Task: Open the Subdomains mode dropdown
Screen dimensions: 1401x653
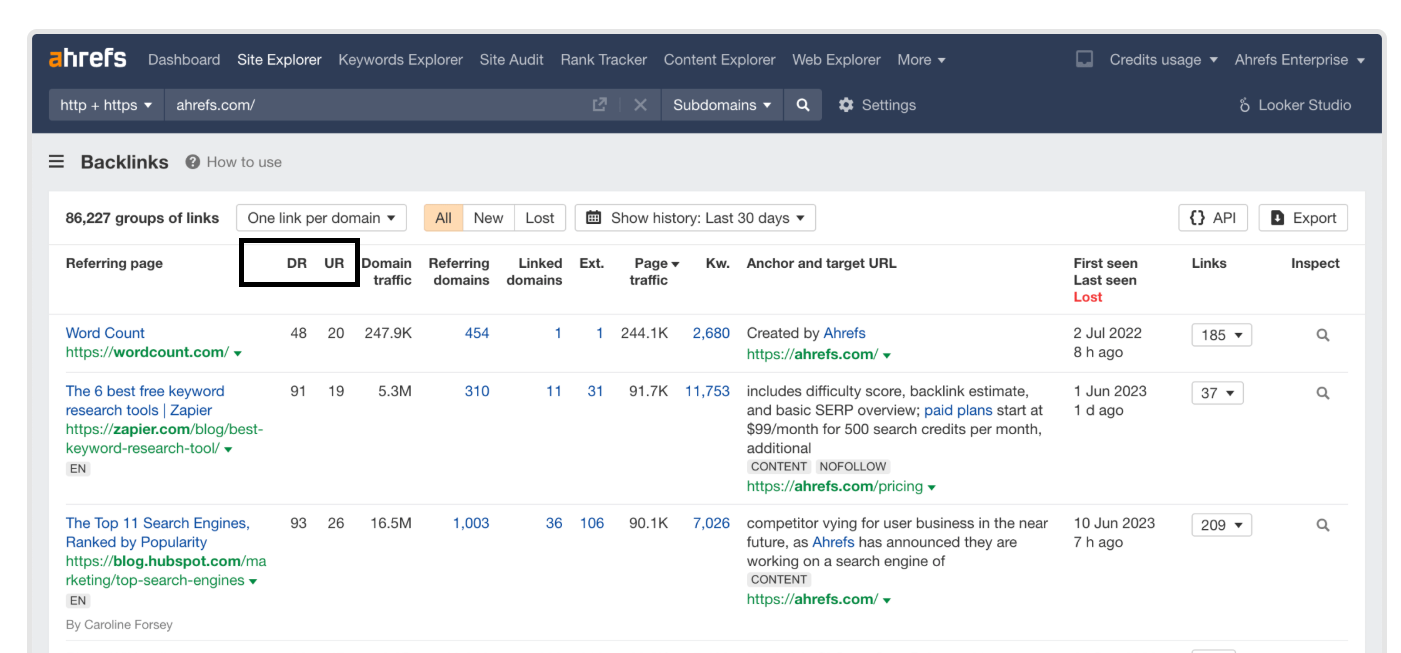Action: point(722,105)
